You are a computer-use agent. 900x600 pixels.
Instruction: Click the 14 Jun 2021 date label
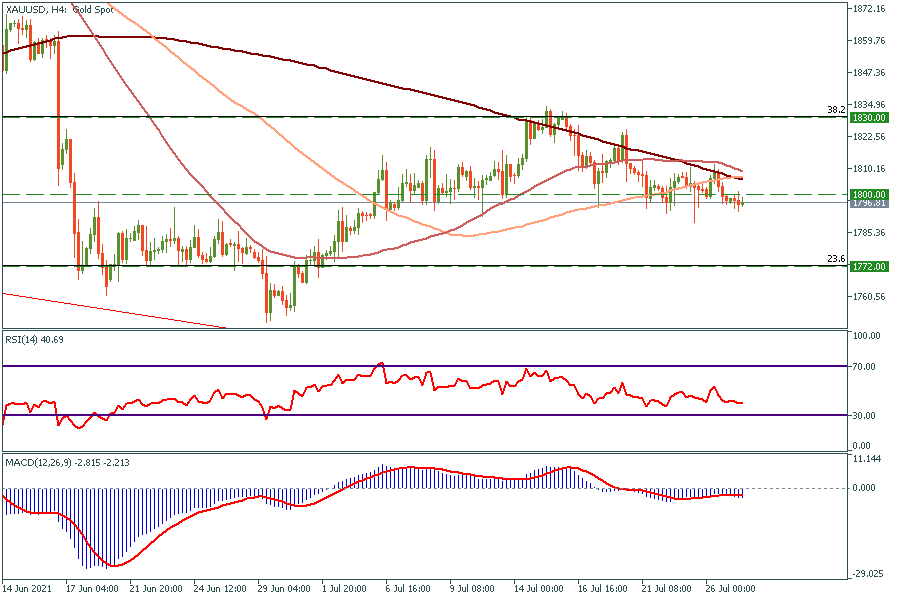tap(27, 589)
